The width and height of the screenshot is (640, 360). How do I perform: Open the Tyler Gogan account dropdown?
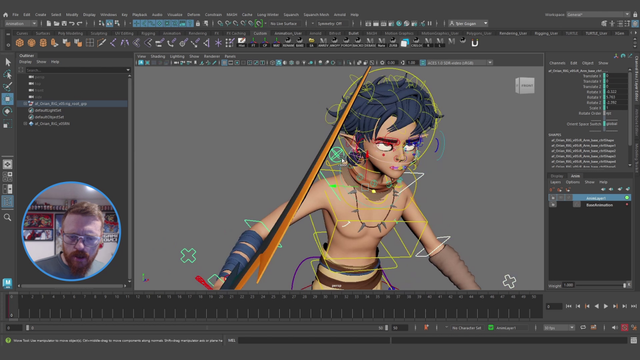point(468,24)
